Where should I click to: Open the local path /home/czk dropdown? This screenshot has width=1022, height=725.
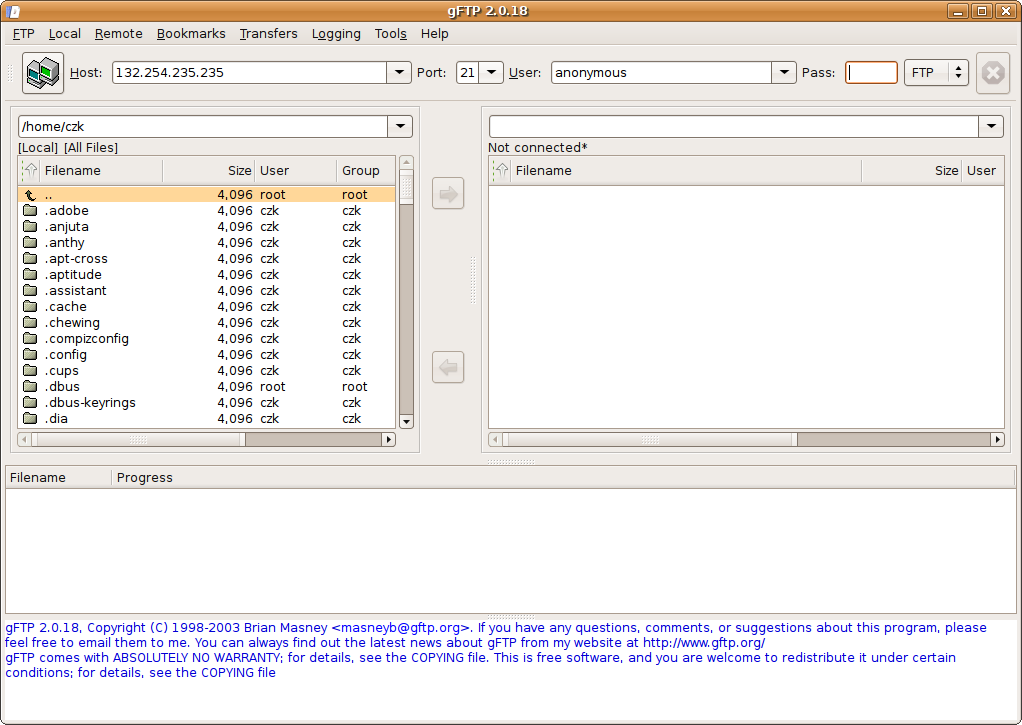pos(400,126)
